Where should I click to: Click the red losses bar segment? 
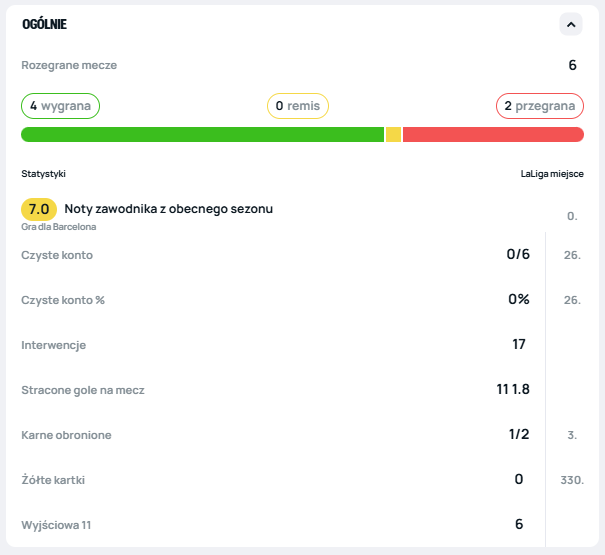pos(493,135)
